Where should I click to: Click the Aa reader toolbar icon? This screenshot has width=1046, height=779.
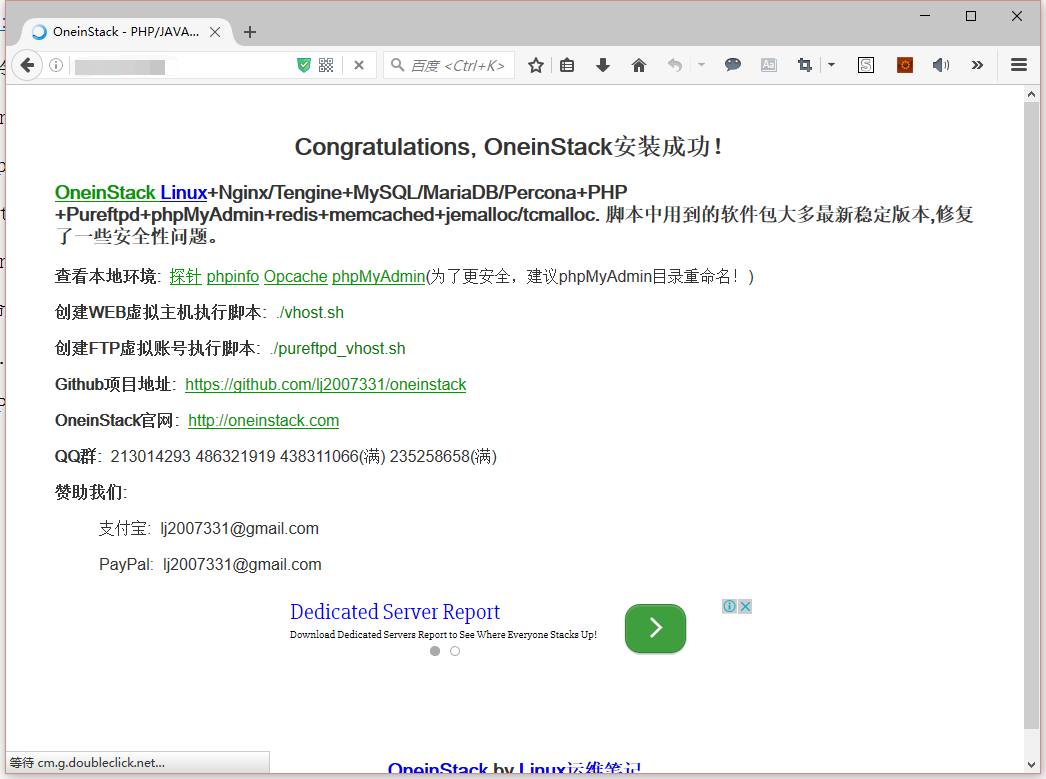coord(768,65)
